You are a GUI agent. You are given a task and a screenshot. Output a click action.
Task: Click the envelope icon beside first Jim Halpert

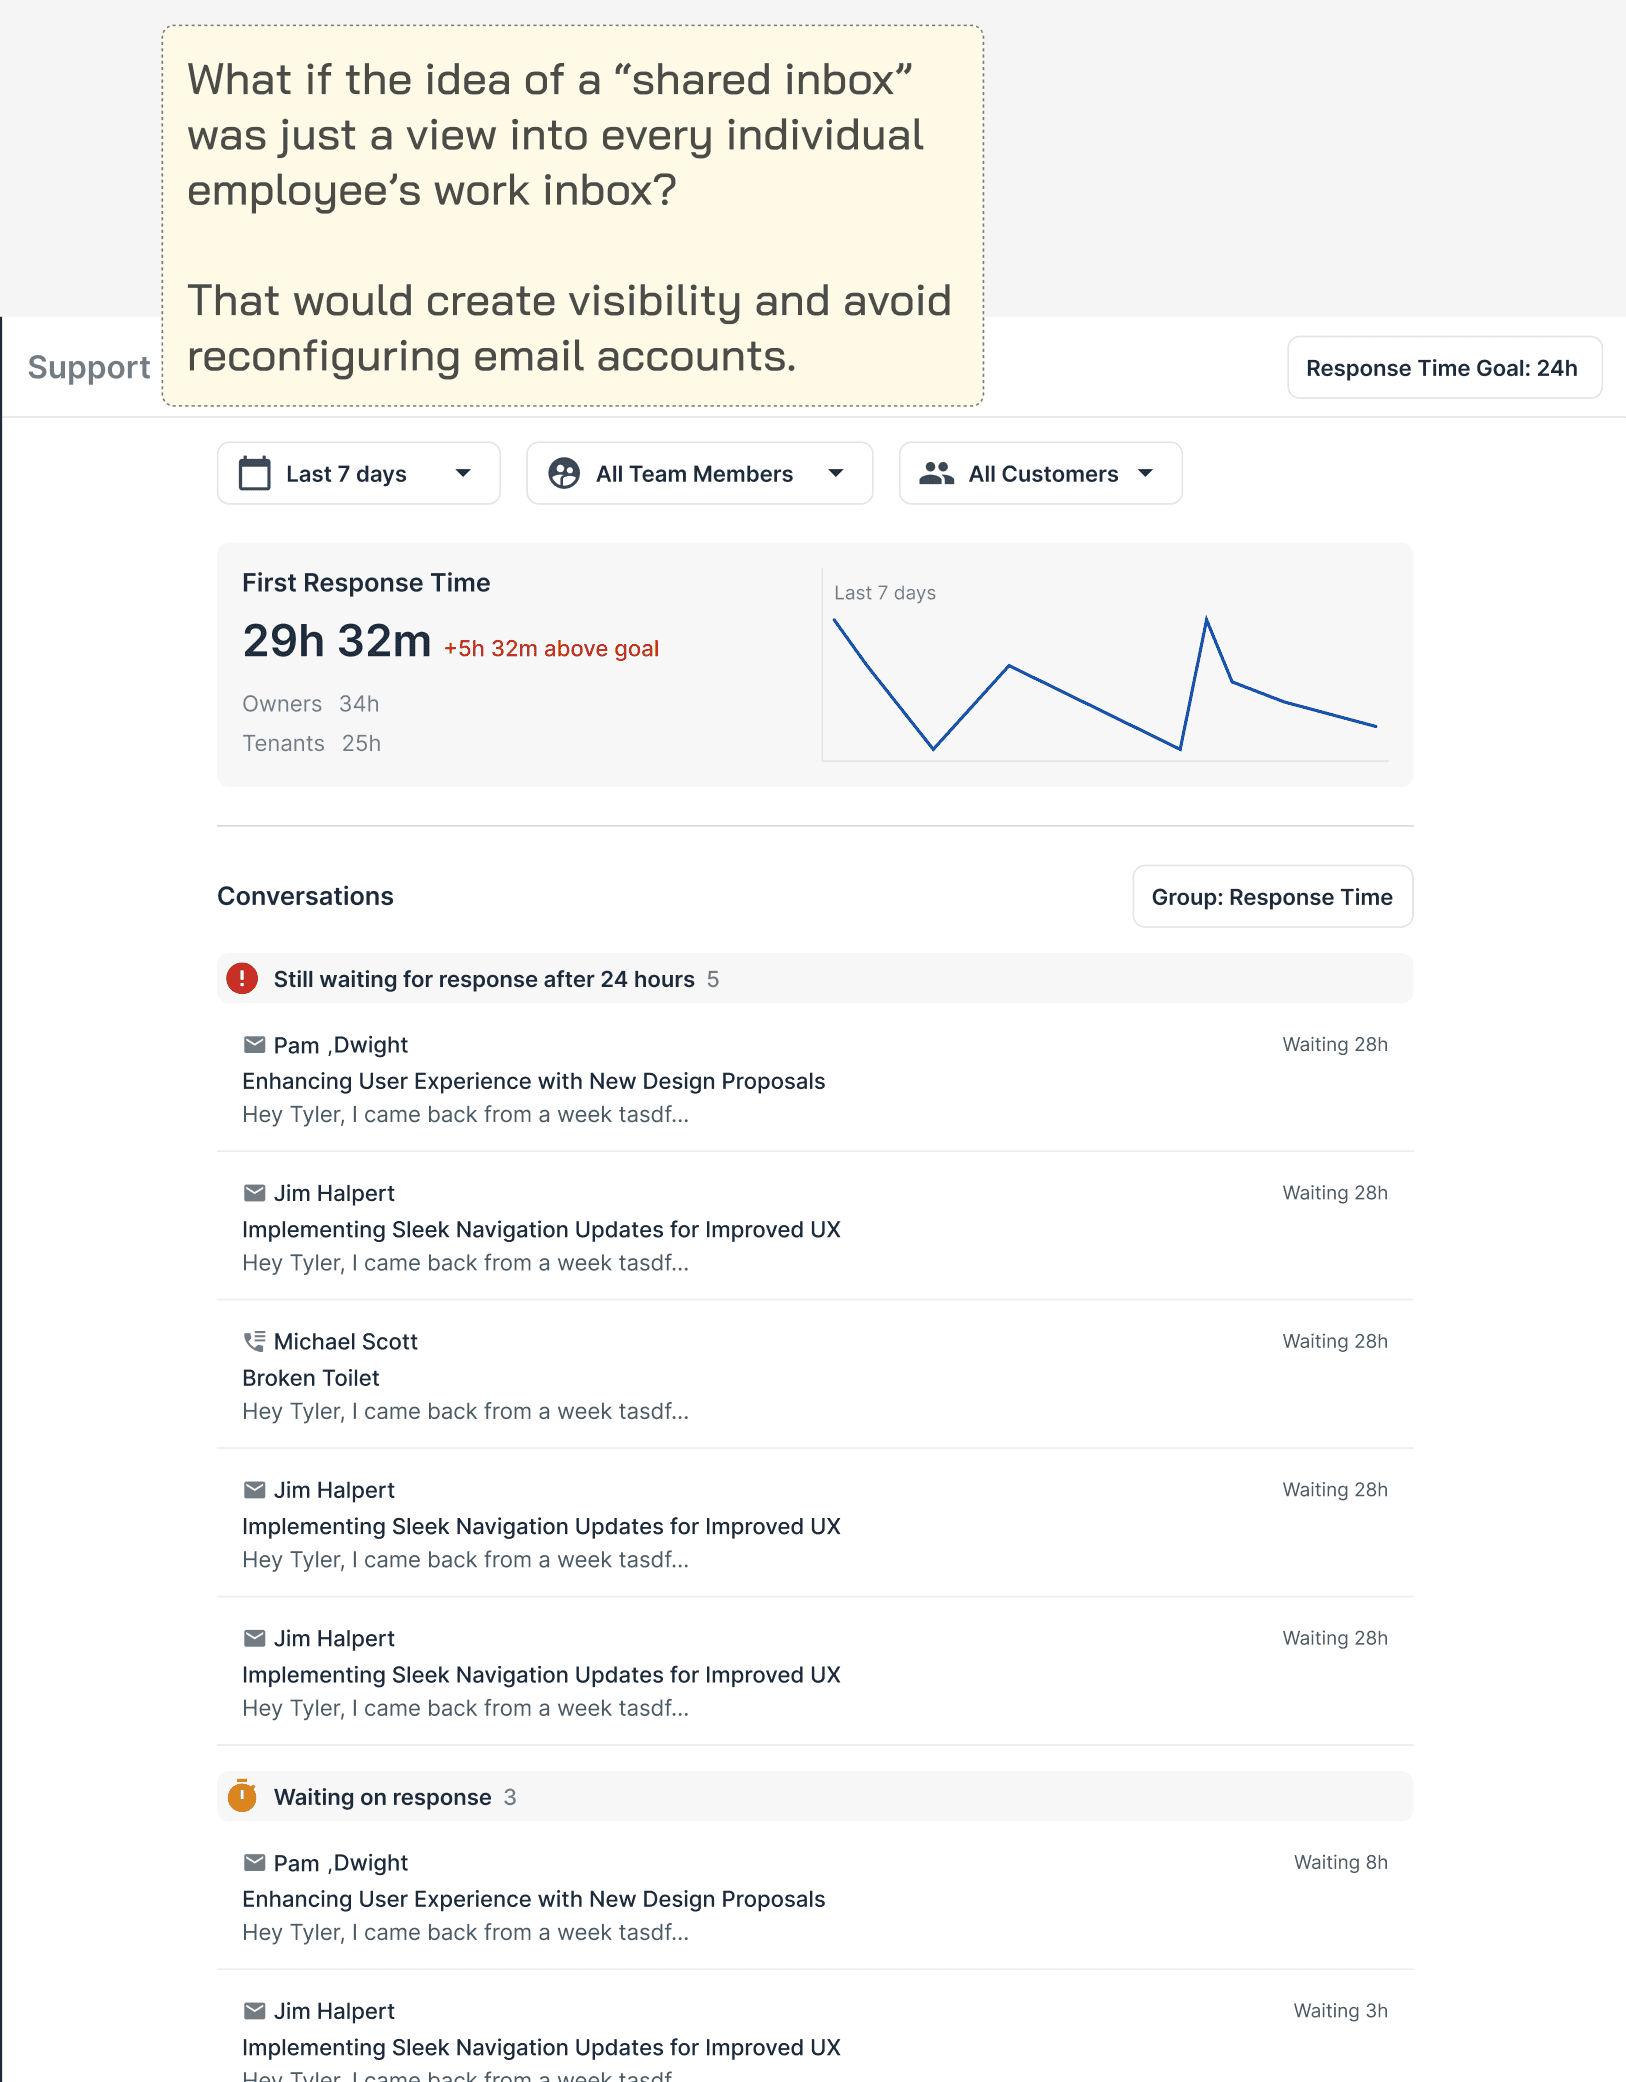pyautogui.click(x=255, y=1192)
